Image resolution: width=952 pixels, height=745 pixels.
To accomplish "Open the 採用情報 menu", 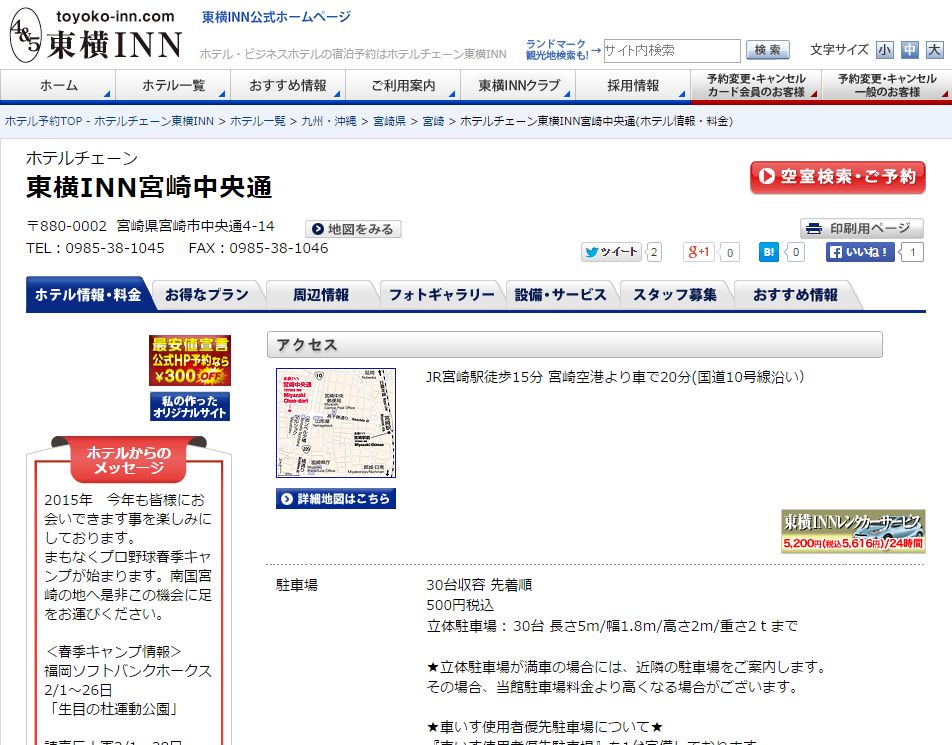I will point(633,86).
